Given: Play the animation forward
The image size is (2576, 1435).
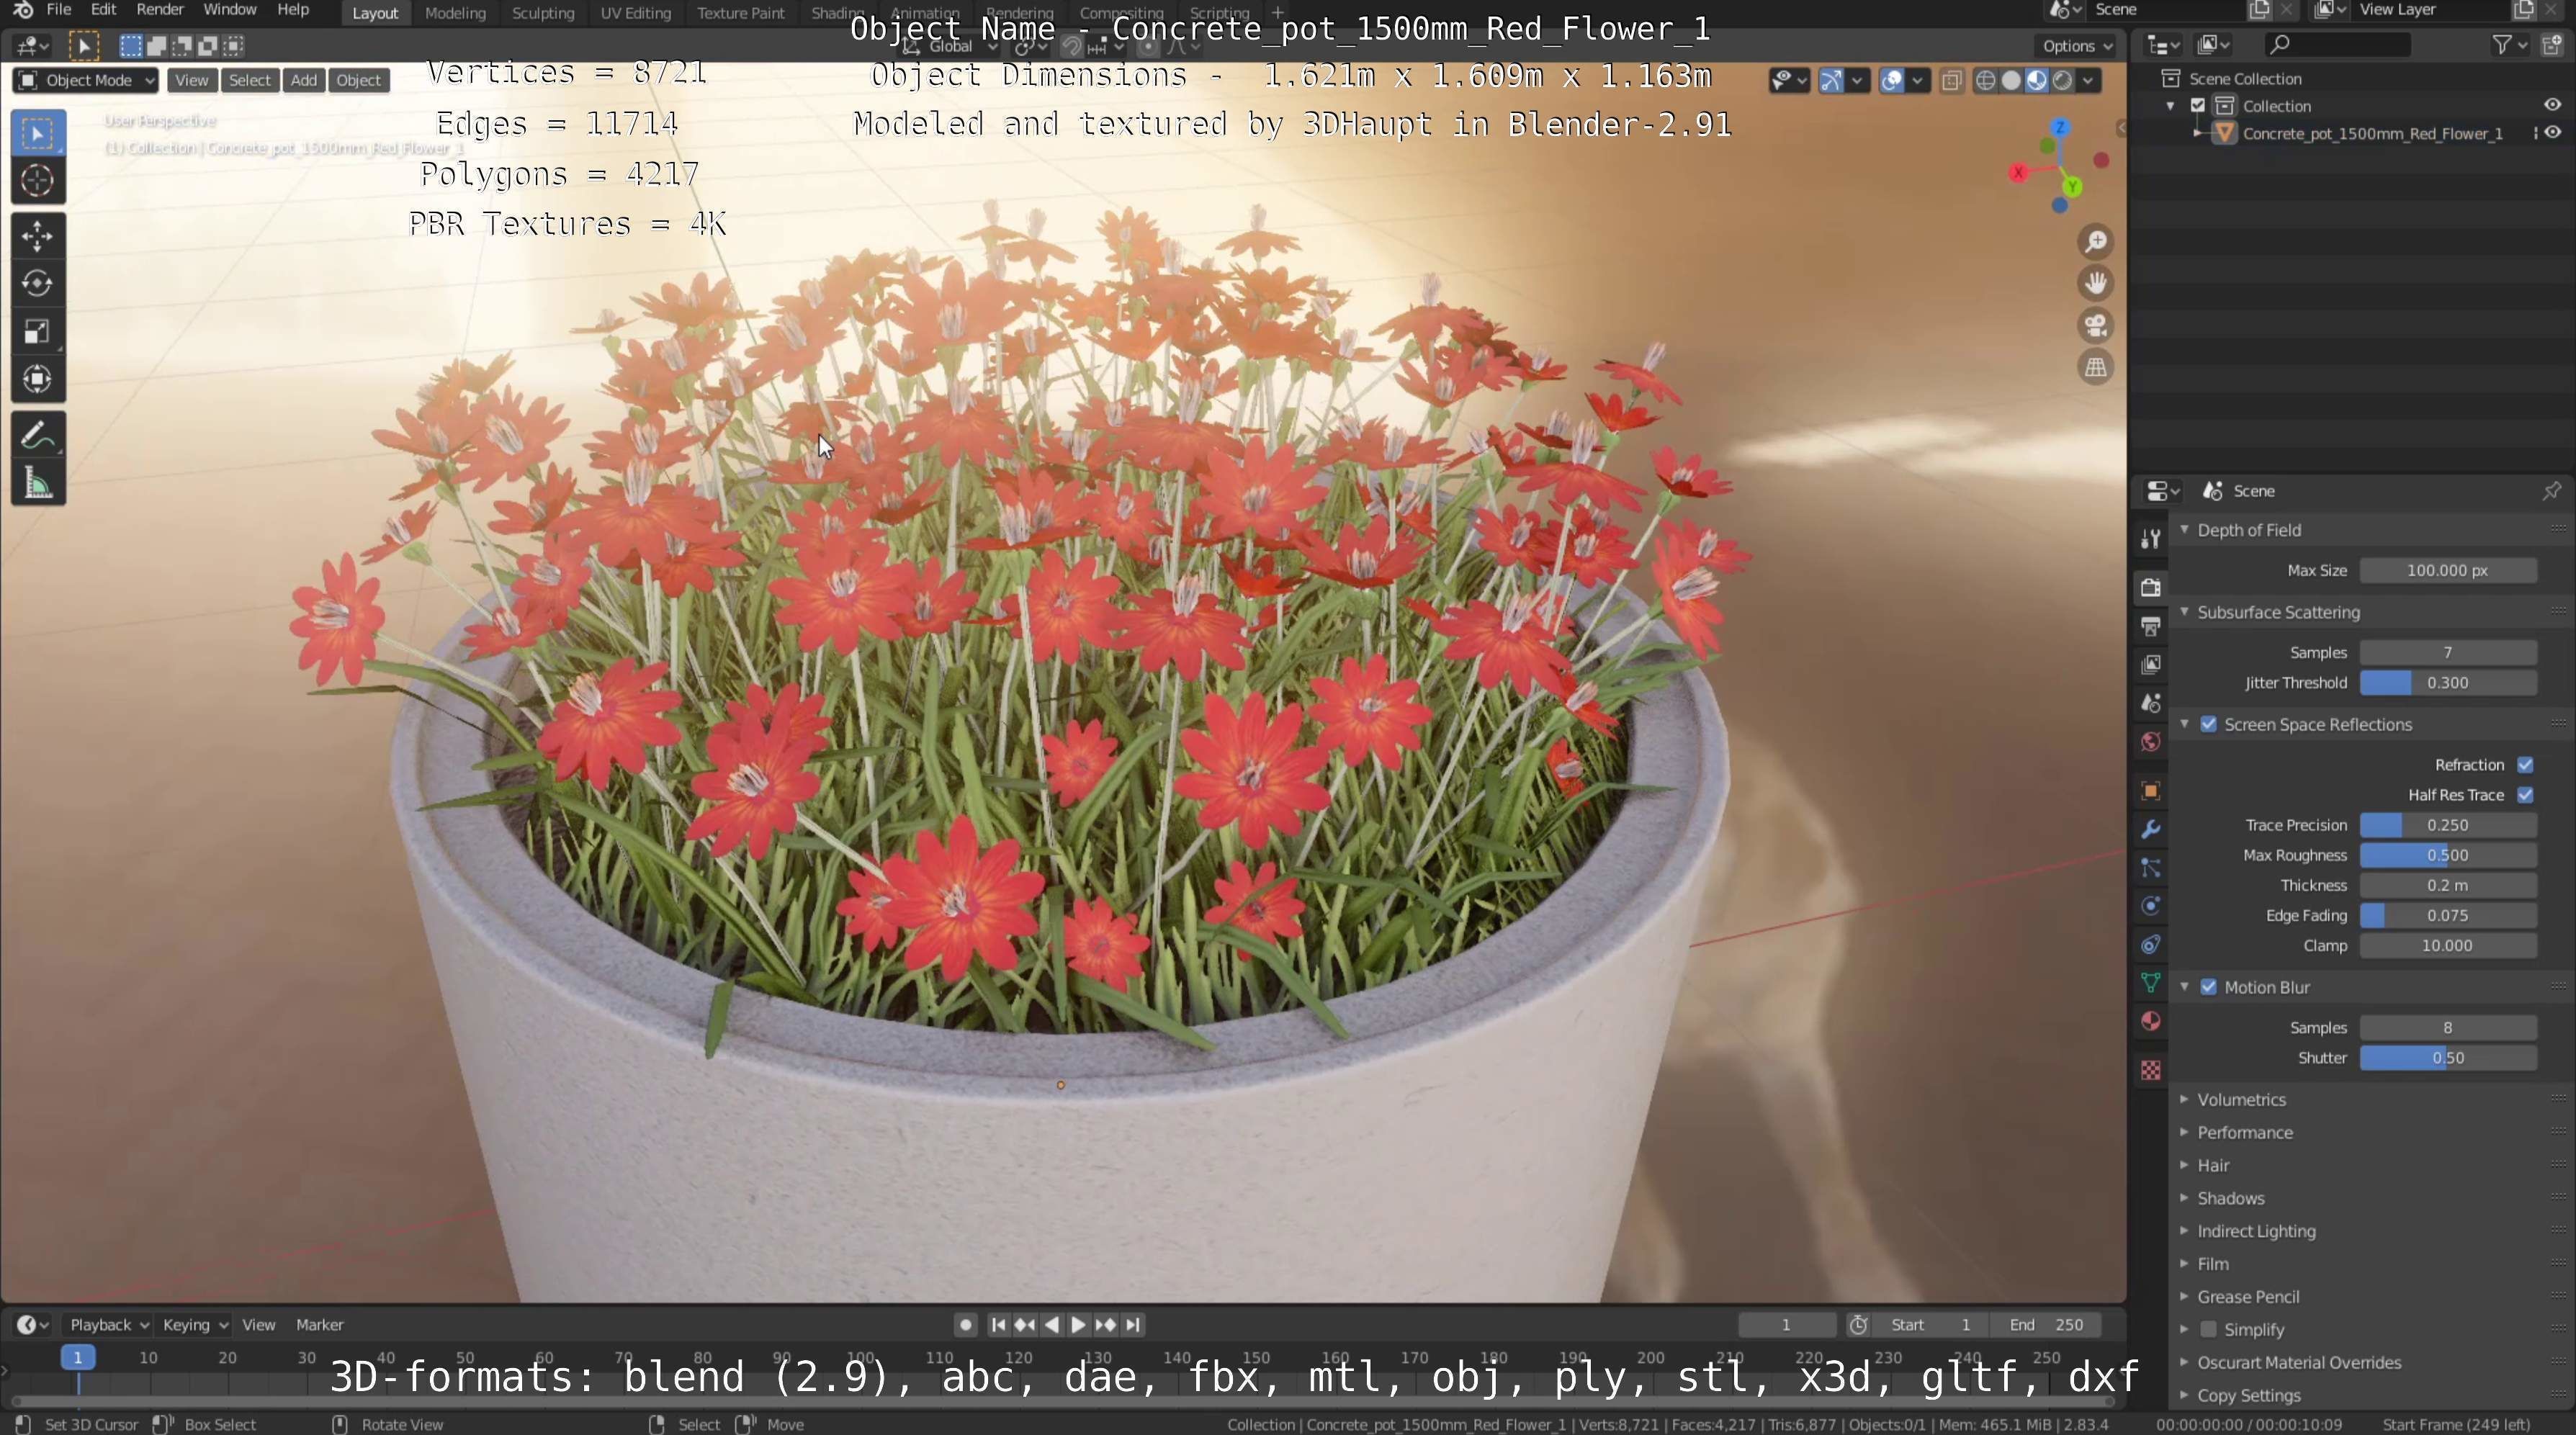Looking at the screenshot, I should pos(1078,1325).
